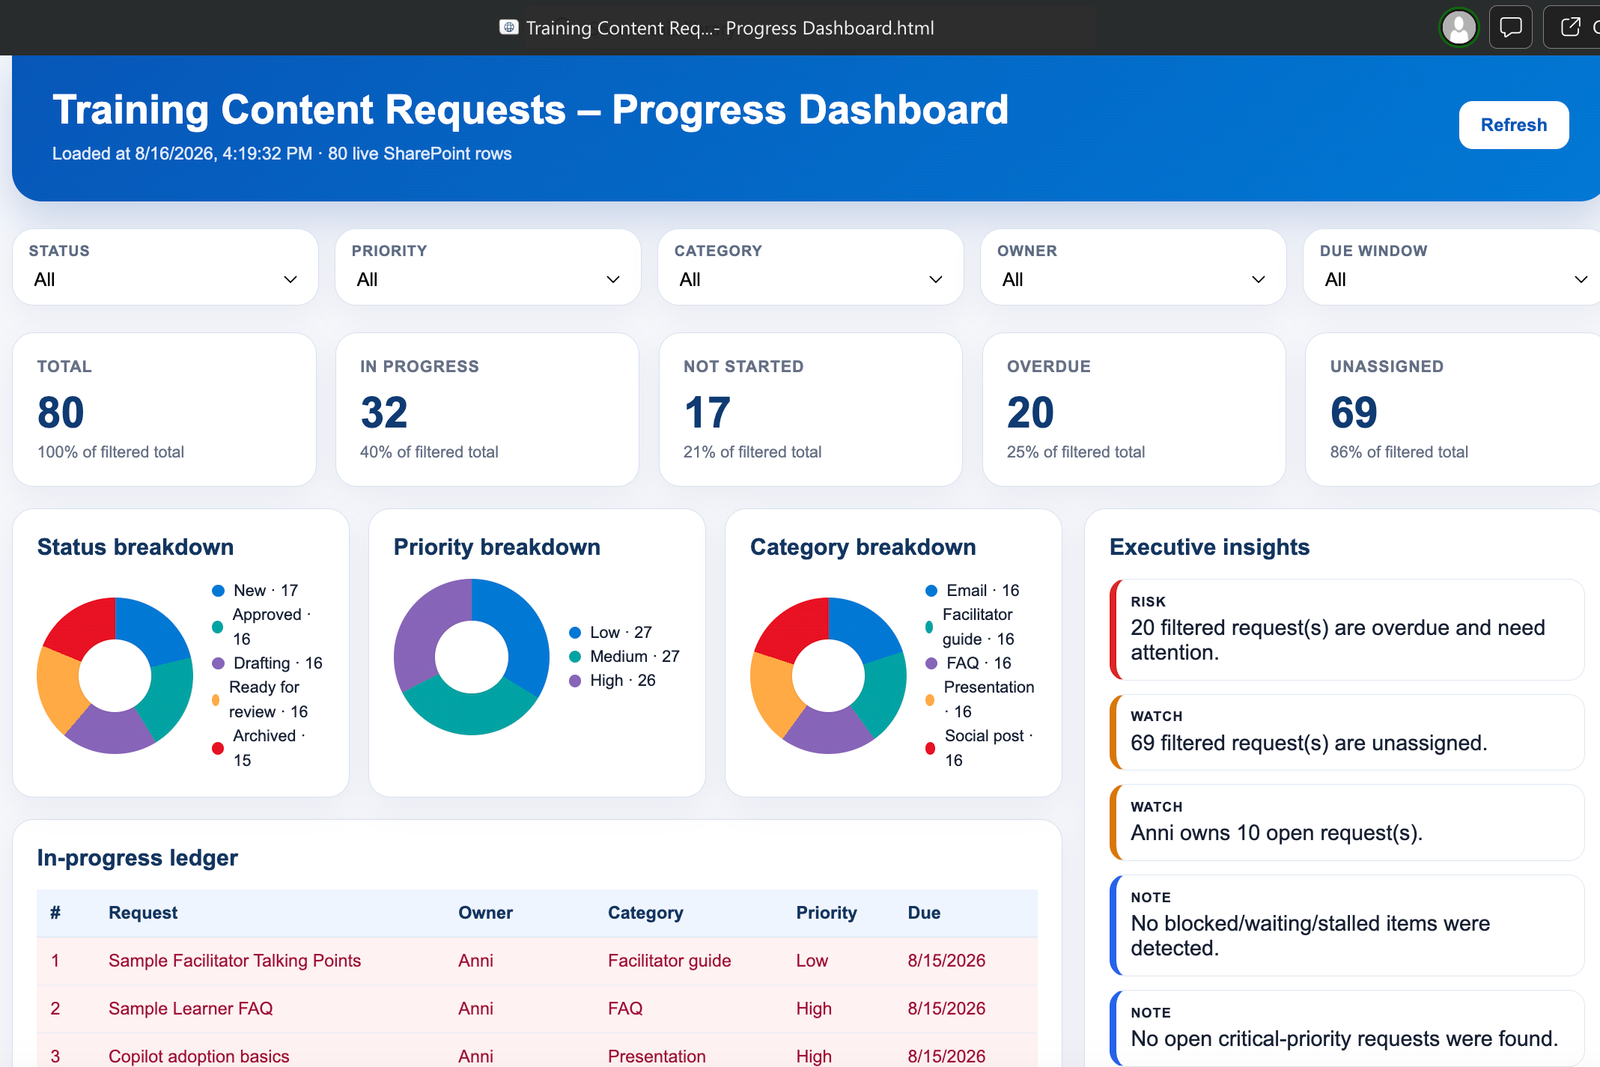Click the user profile avatar icon
Viewport: 1600px width, 1067px height.
click(x=1459, y=27)
